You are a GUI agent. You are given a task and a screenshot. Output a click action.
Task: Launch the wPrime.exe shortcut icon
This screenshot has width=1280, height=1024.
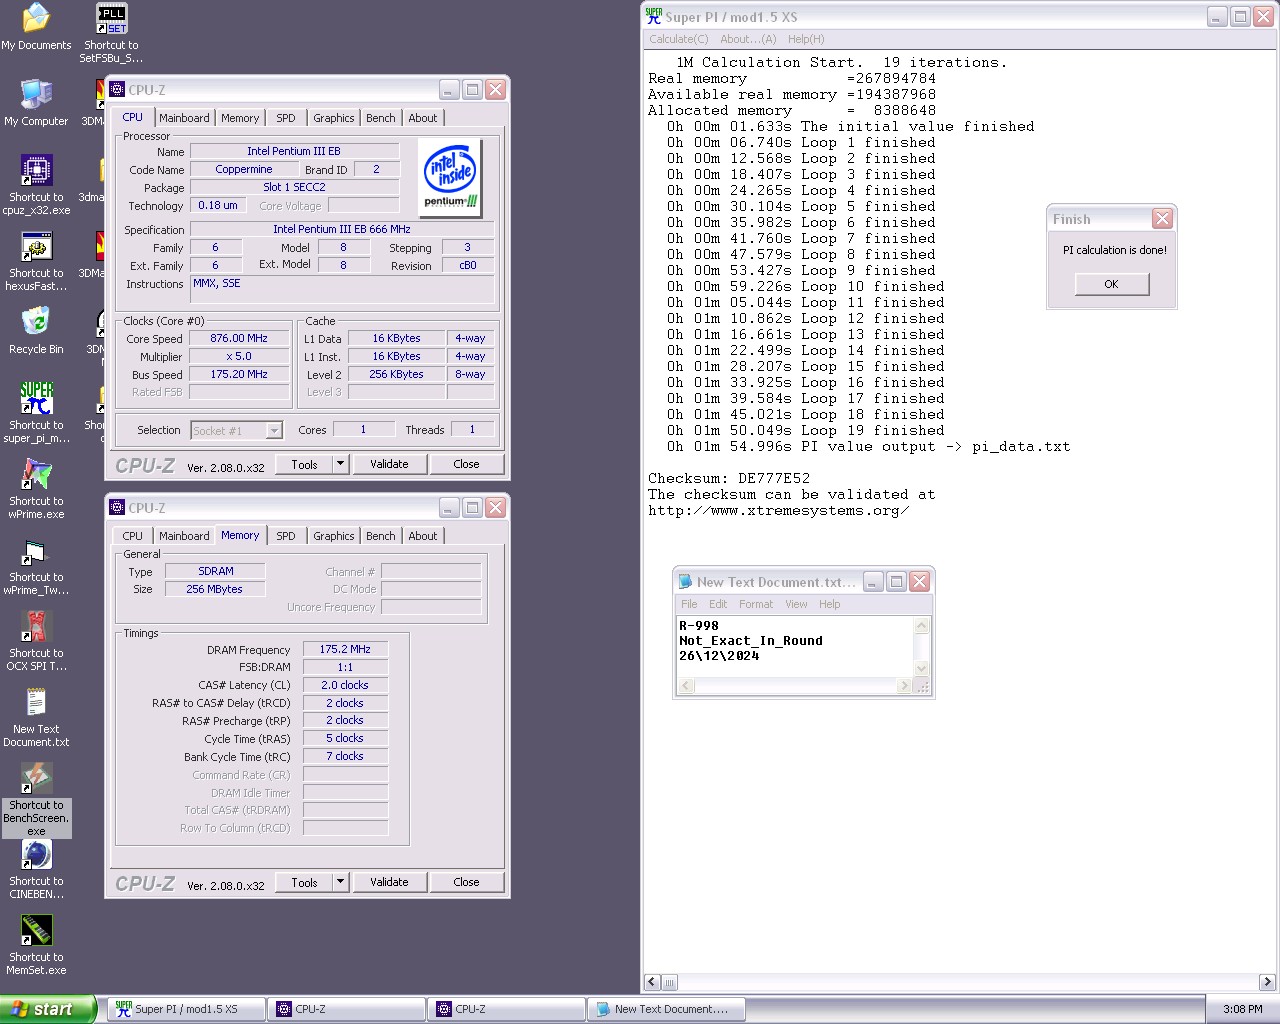coord(36,490)
